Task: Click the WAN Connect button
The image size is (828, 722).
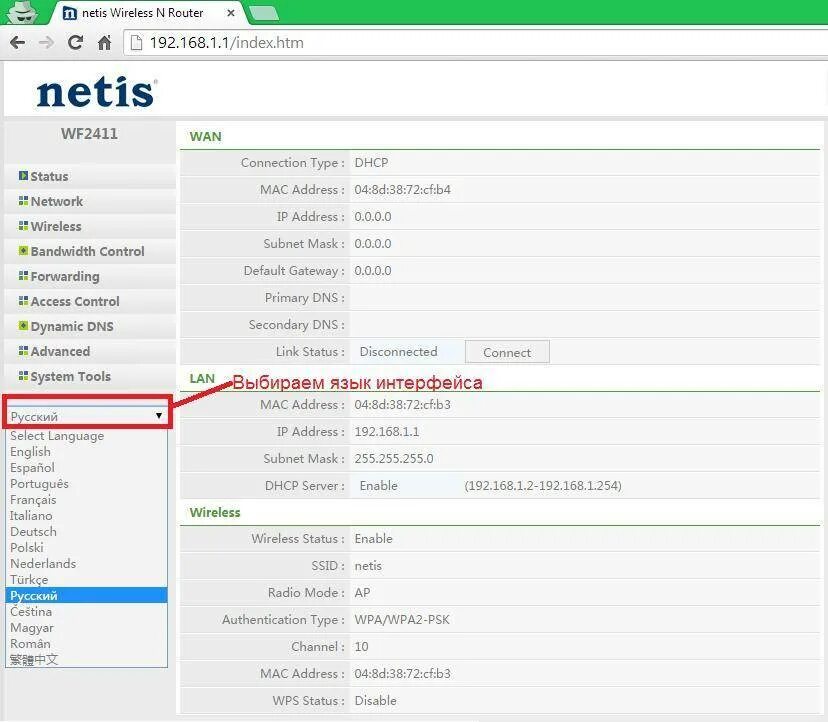Action: pyautogui.click(x=507, y=352)
